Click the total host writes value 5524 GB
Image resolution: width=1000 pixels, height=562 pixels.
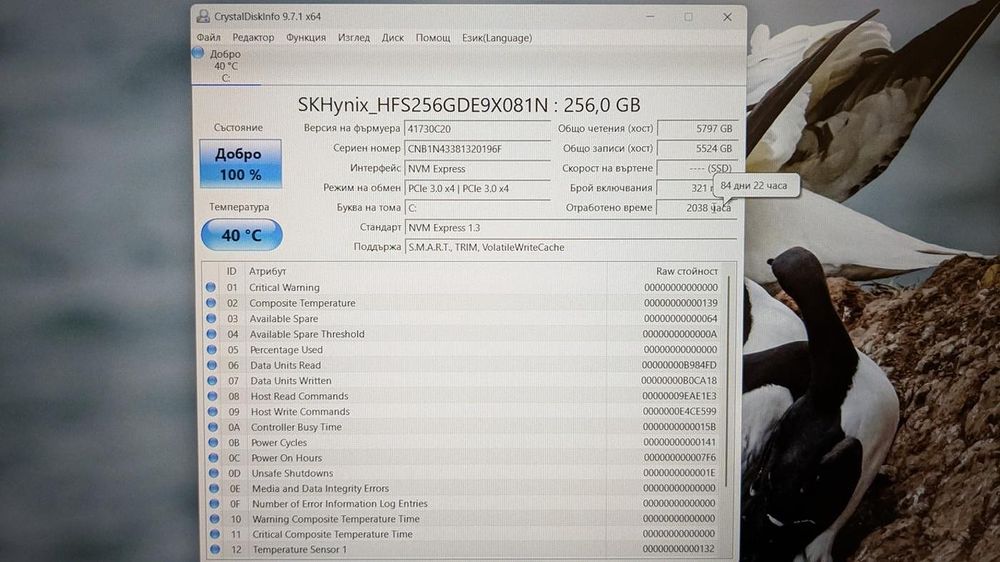[697, 148]
